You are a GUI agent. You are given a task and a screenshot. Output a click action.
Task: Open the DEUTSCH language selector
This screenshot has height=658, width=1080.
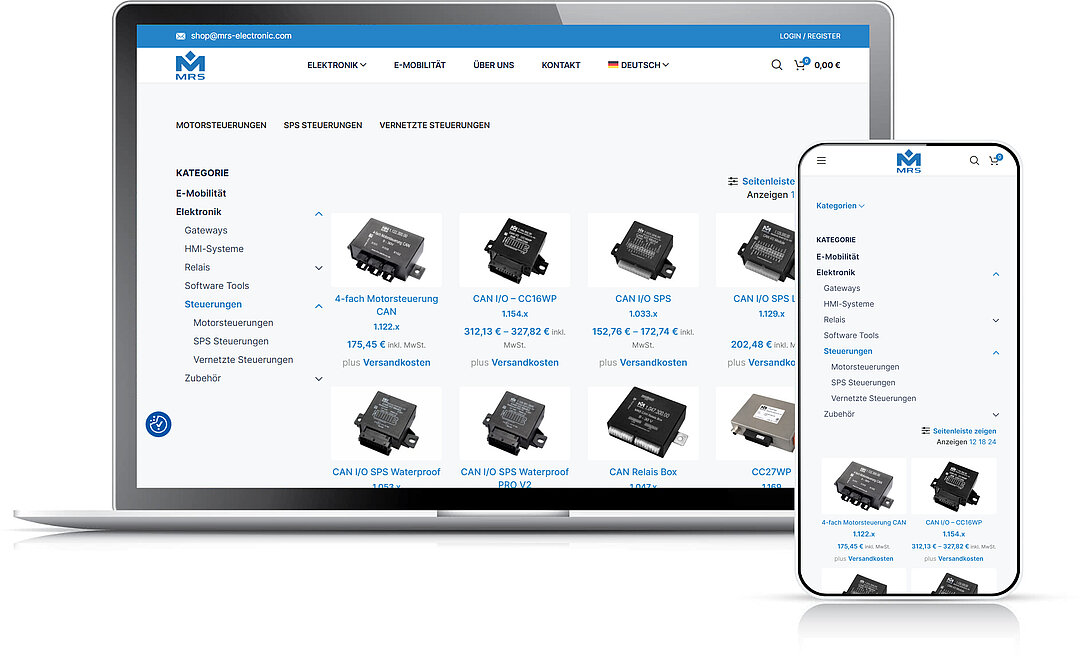point(638,65)
